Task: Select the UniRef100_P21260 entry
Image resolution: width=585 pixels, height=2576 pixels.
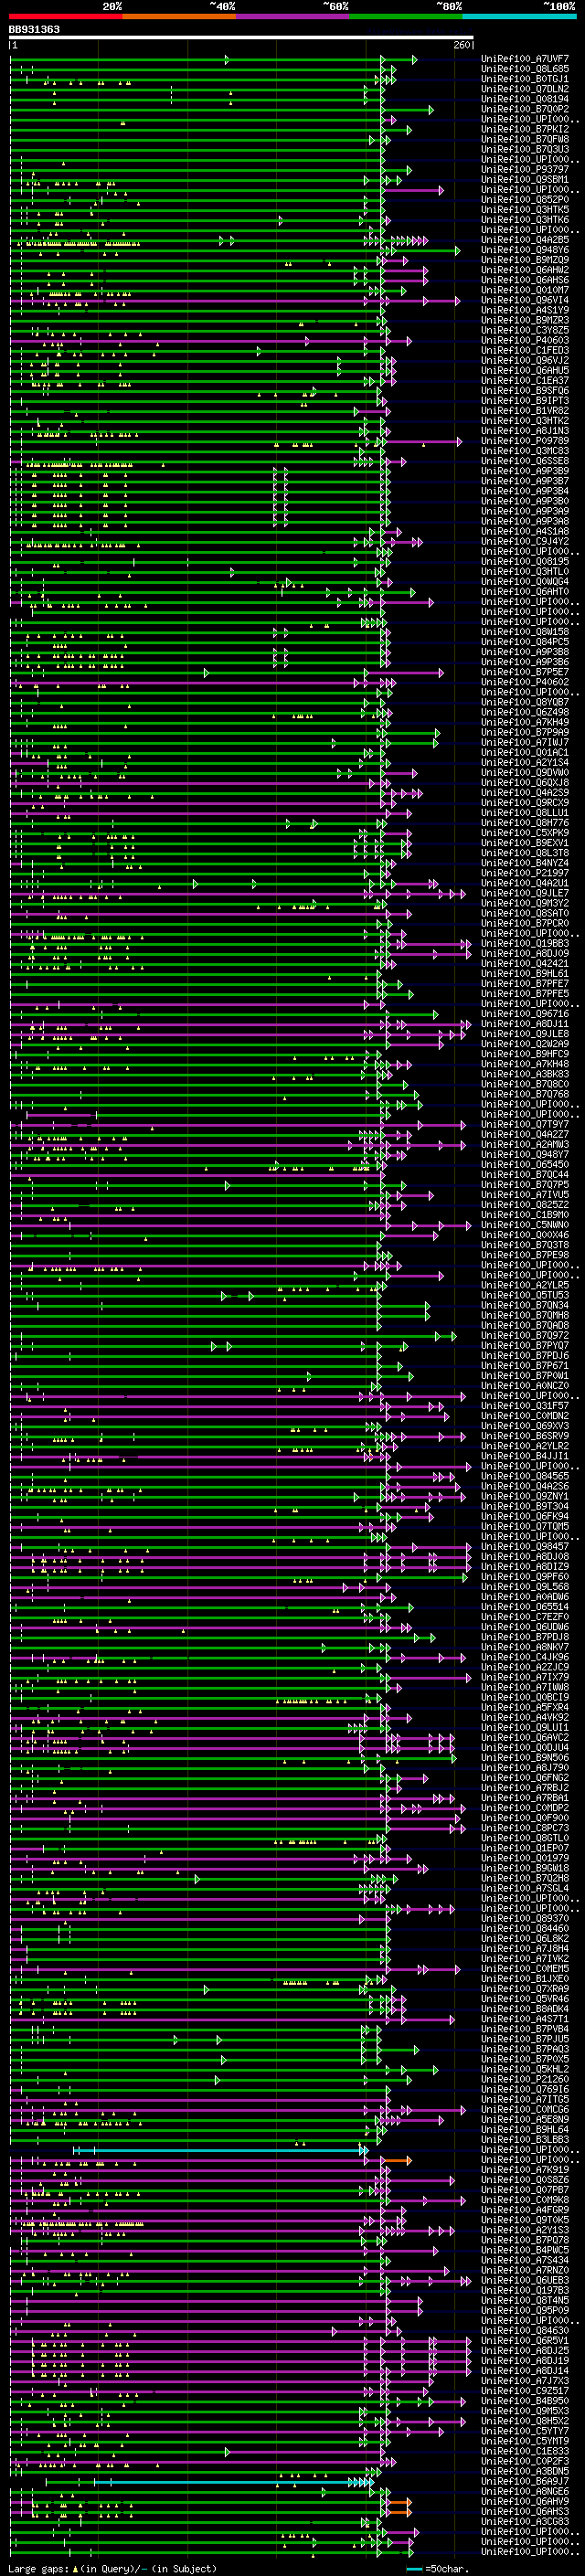Action: [525, 2080]
